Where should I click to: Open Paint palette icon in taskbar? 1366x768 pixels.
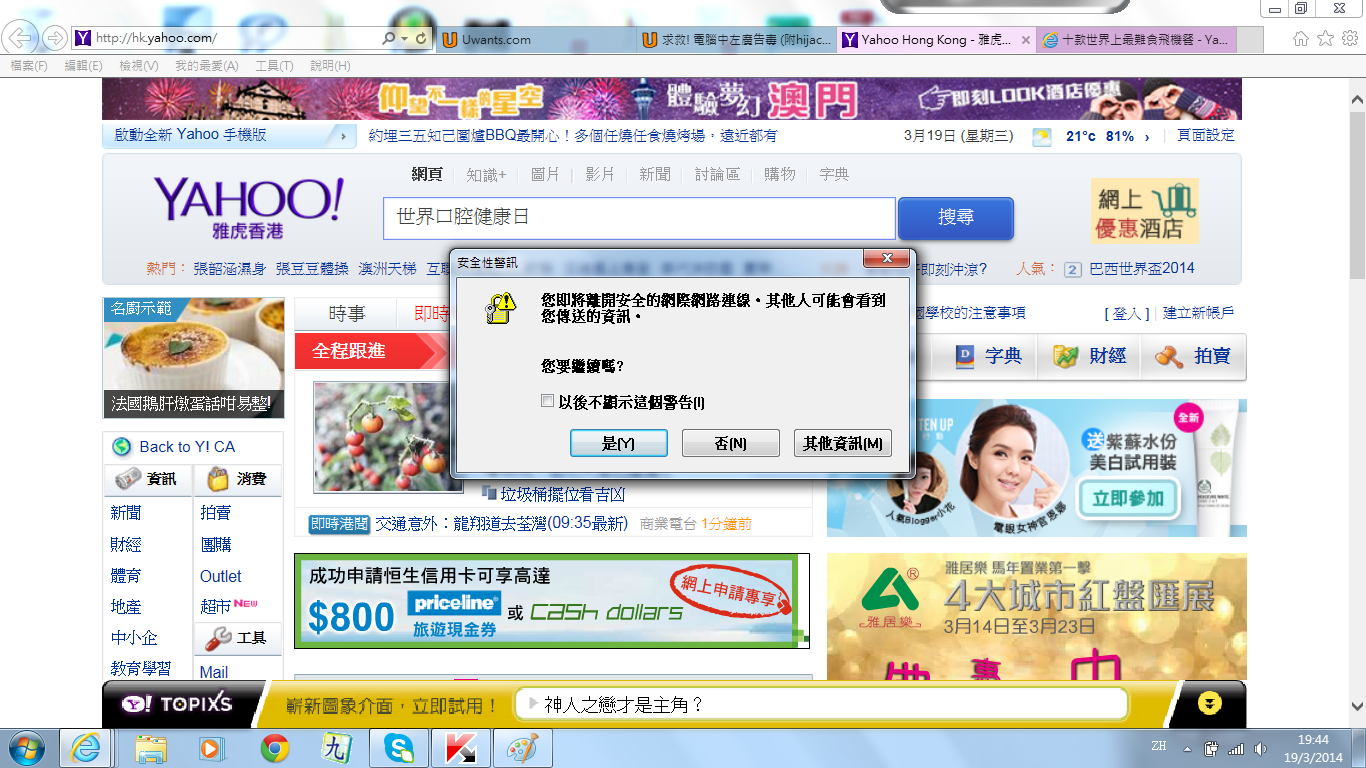coord(523,748)
